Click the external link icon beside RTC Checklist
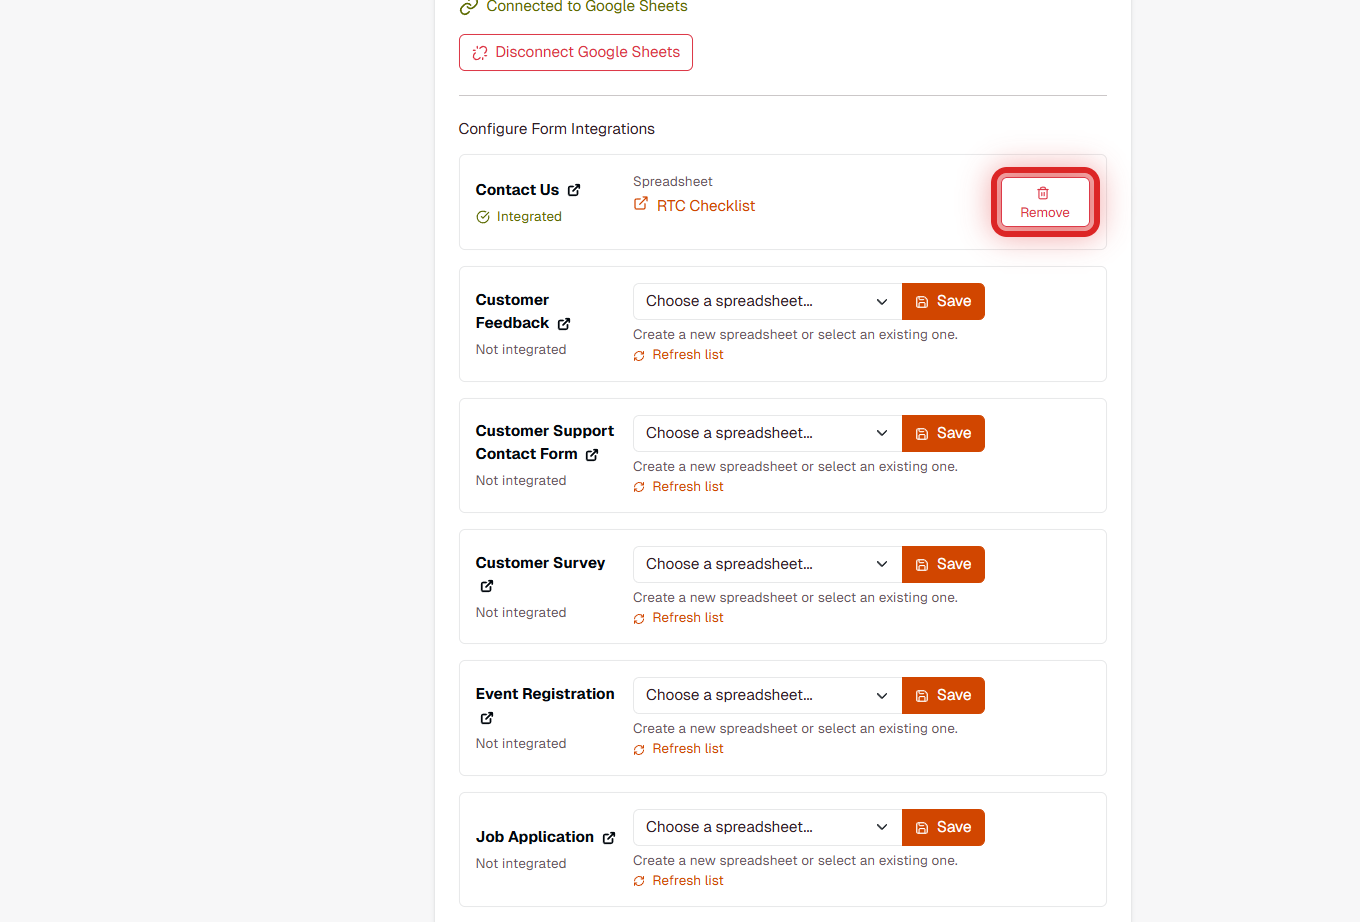The image size is (1360, 922). (640, 205)
